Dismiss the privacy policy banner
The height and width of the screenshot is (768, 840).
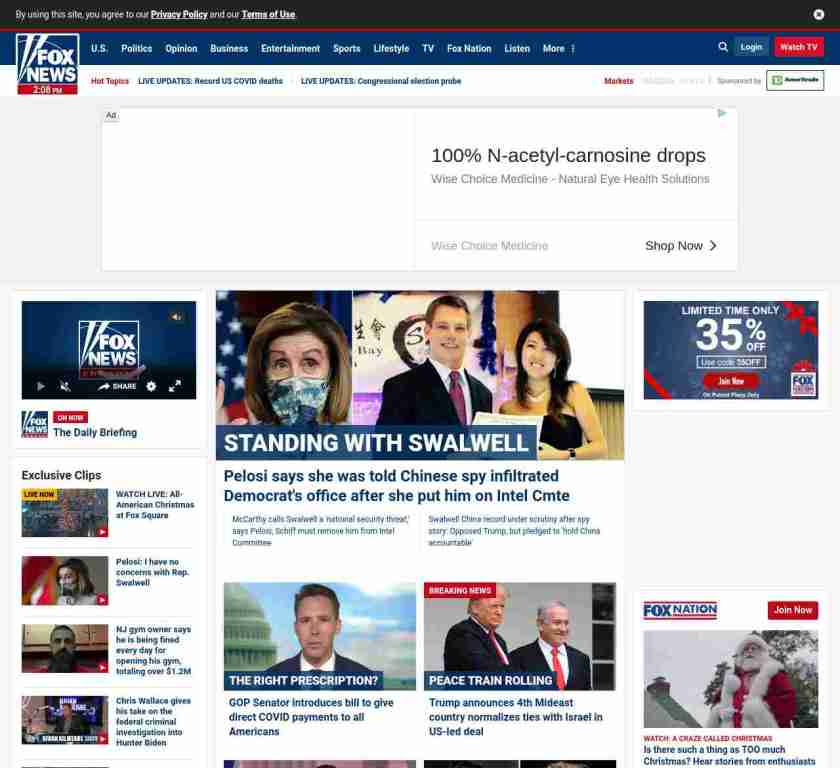tap(819, 15)
